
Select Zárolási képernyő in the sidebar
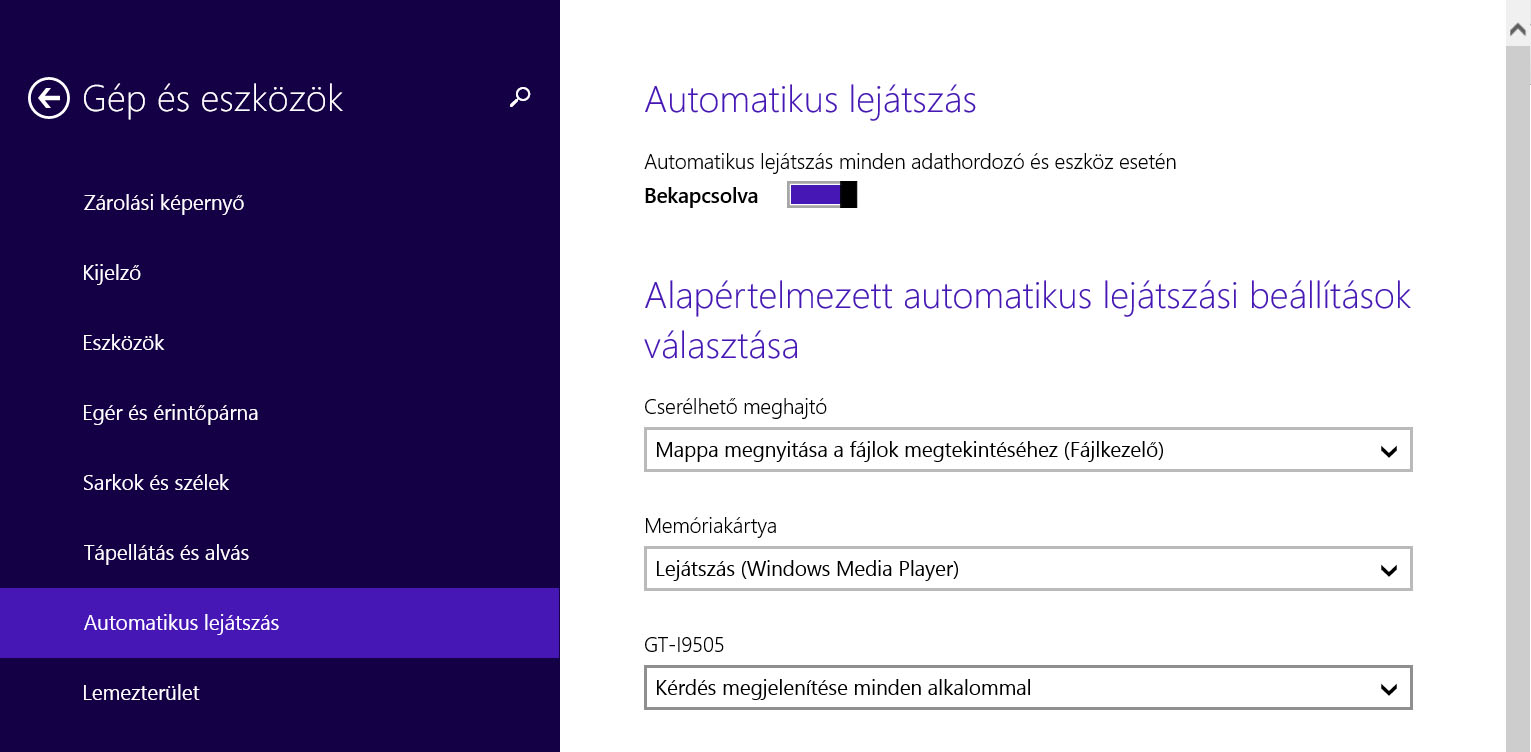[163, 203]
